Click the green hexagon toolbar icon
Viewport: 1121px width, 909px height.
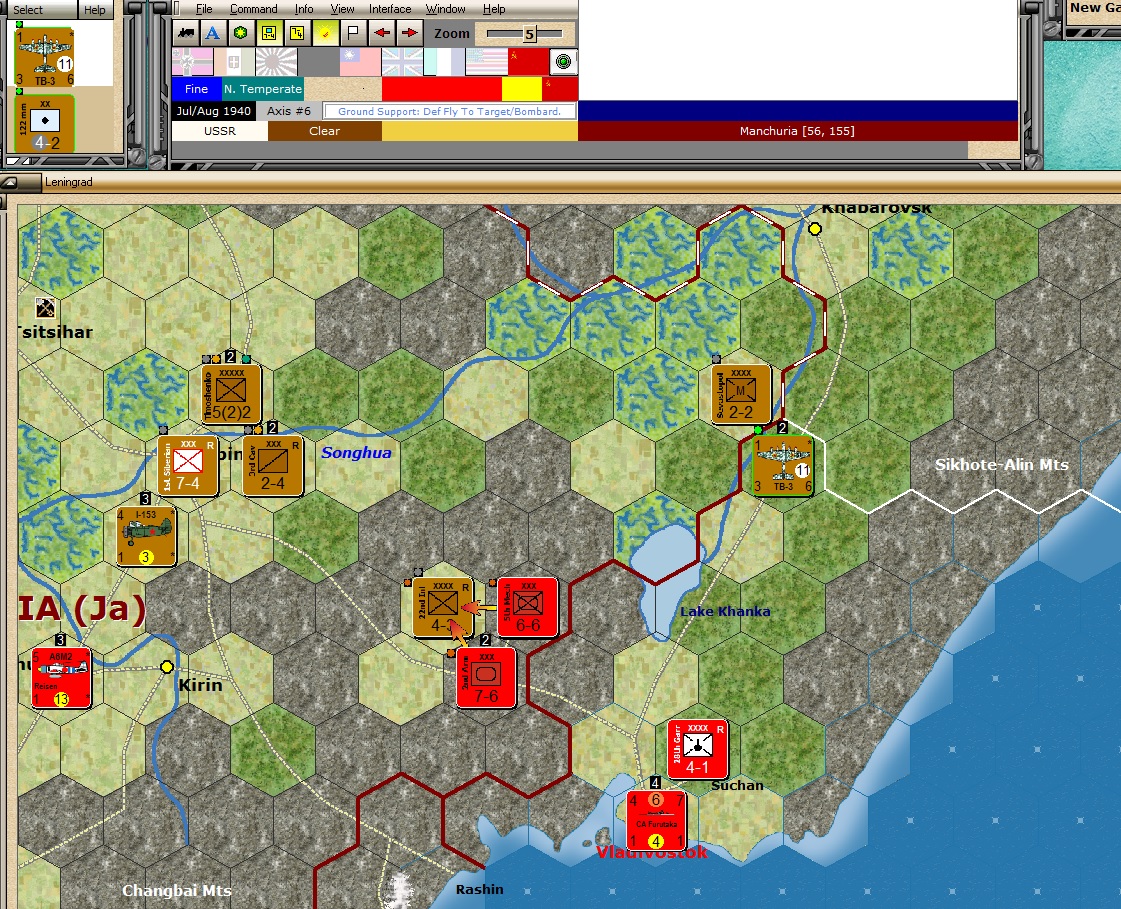pyautogui.click(x=241, y=33)
